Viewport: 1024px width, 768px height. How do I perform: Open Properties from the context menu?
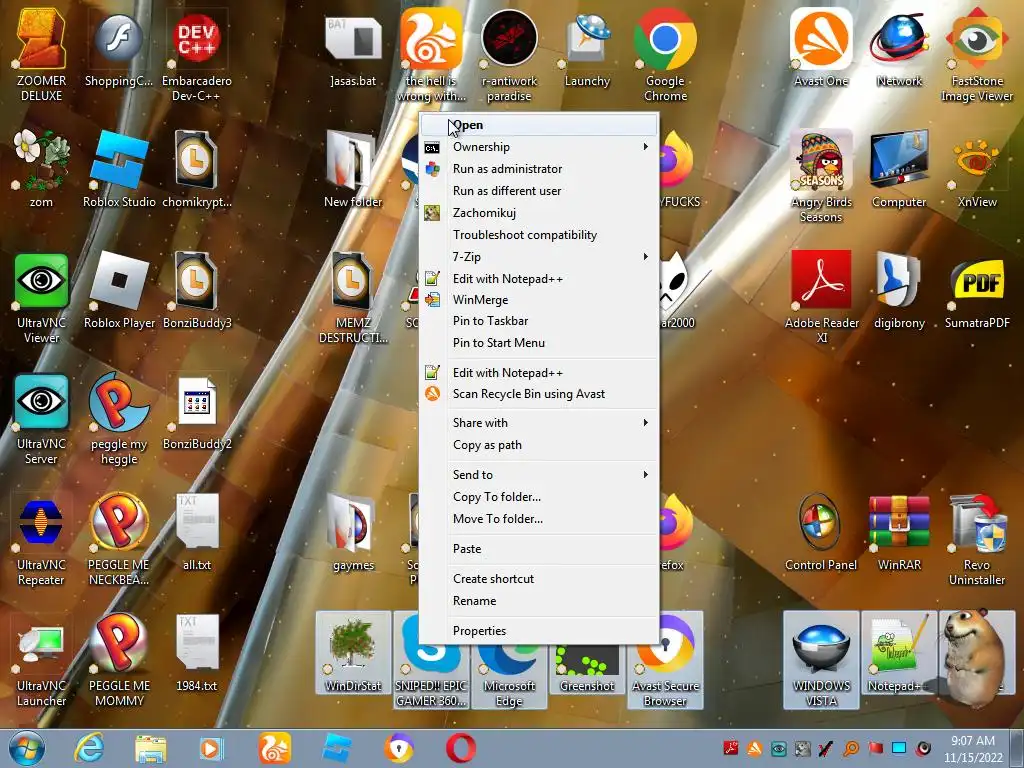[x=539, y=631]
